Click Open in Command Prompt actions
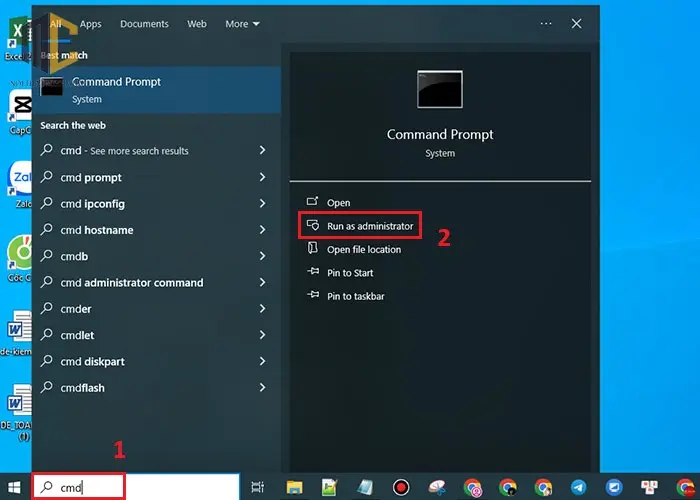Viewport: 700px width, 500px height. tap(338, 203)
